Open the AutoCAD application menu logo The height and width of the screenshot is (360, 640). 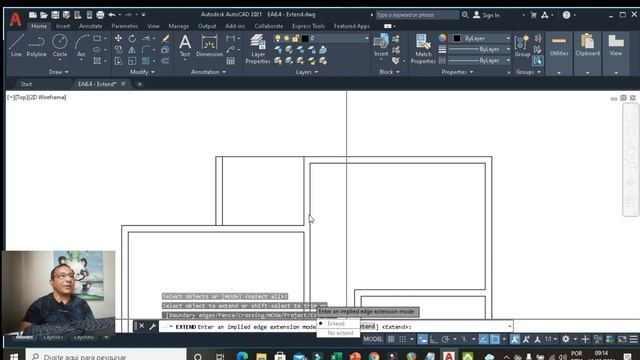16,19
